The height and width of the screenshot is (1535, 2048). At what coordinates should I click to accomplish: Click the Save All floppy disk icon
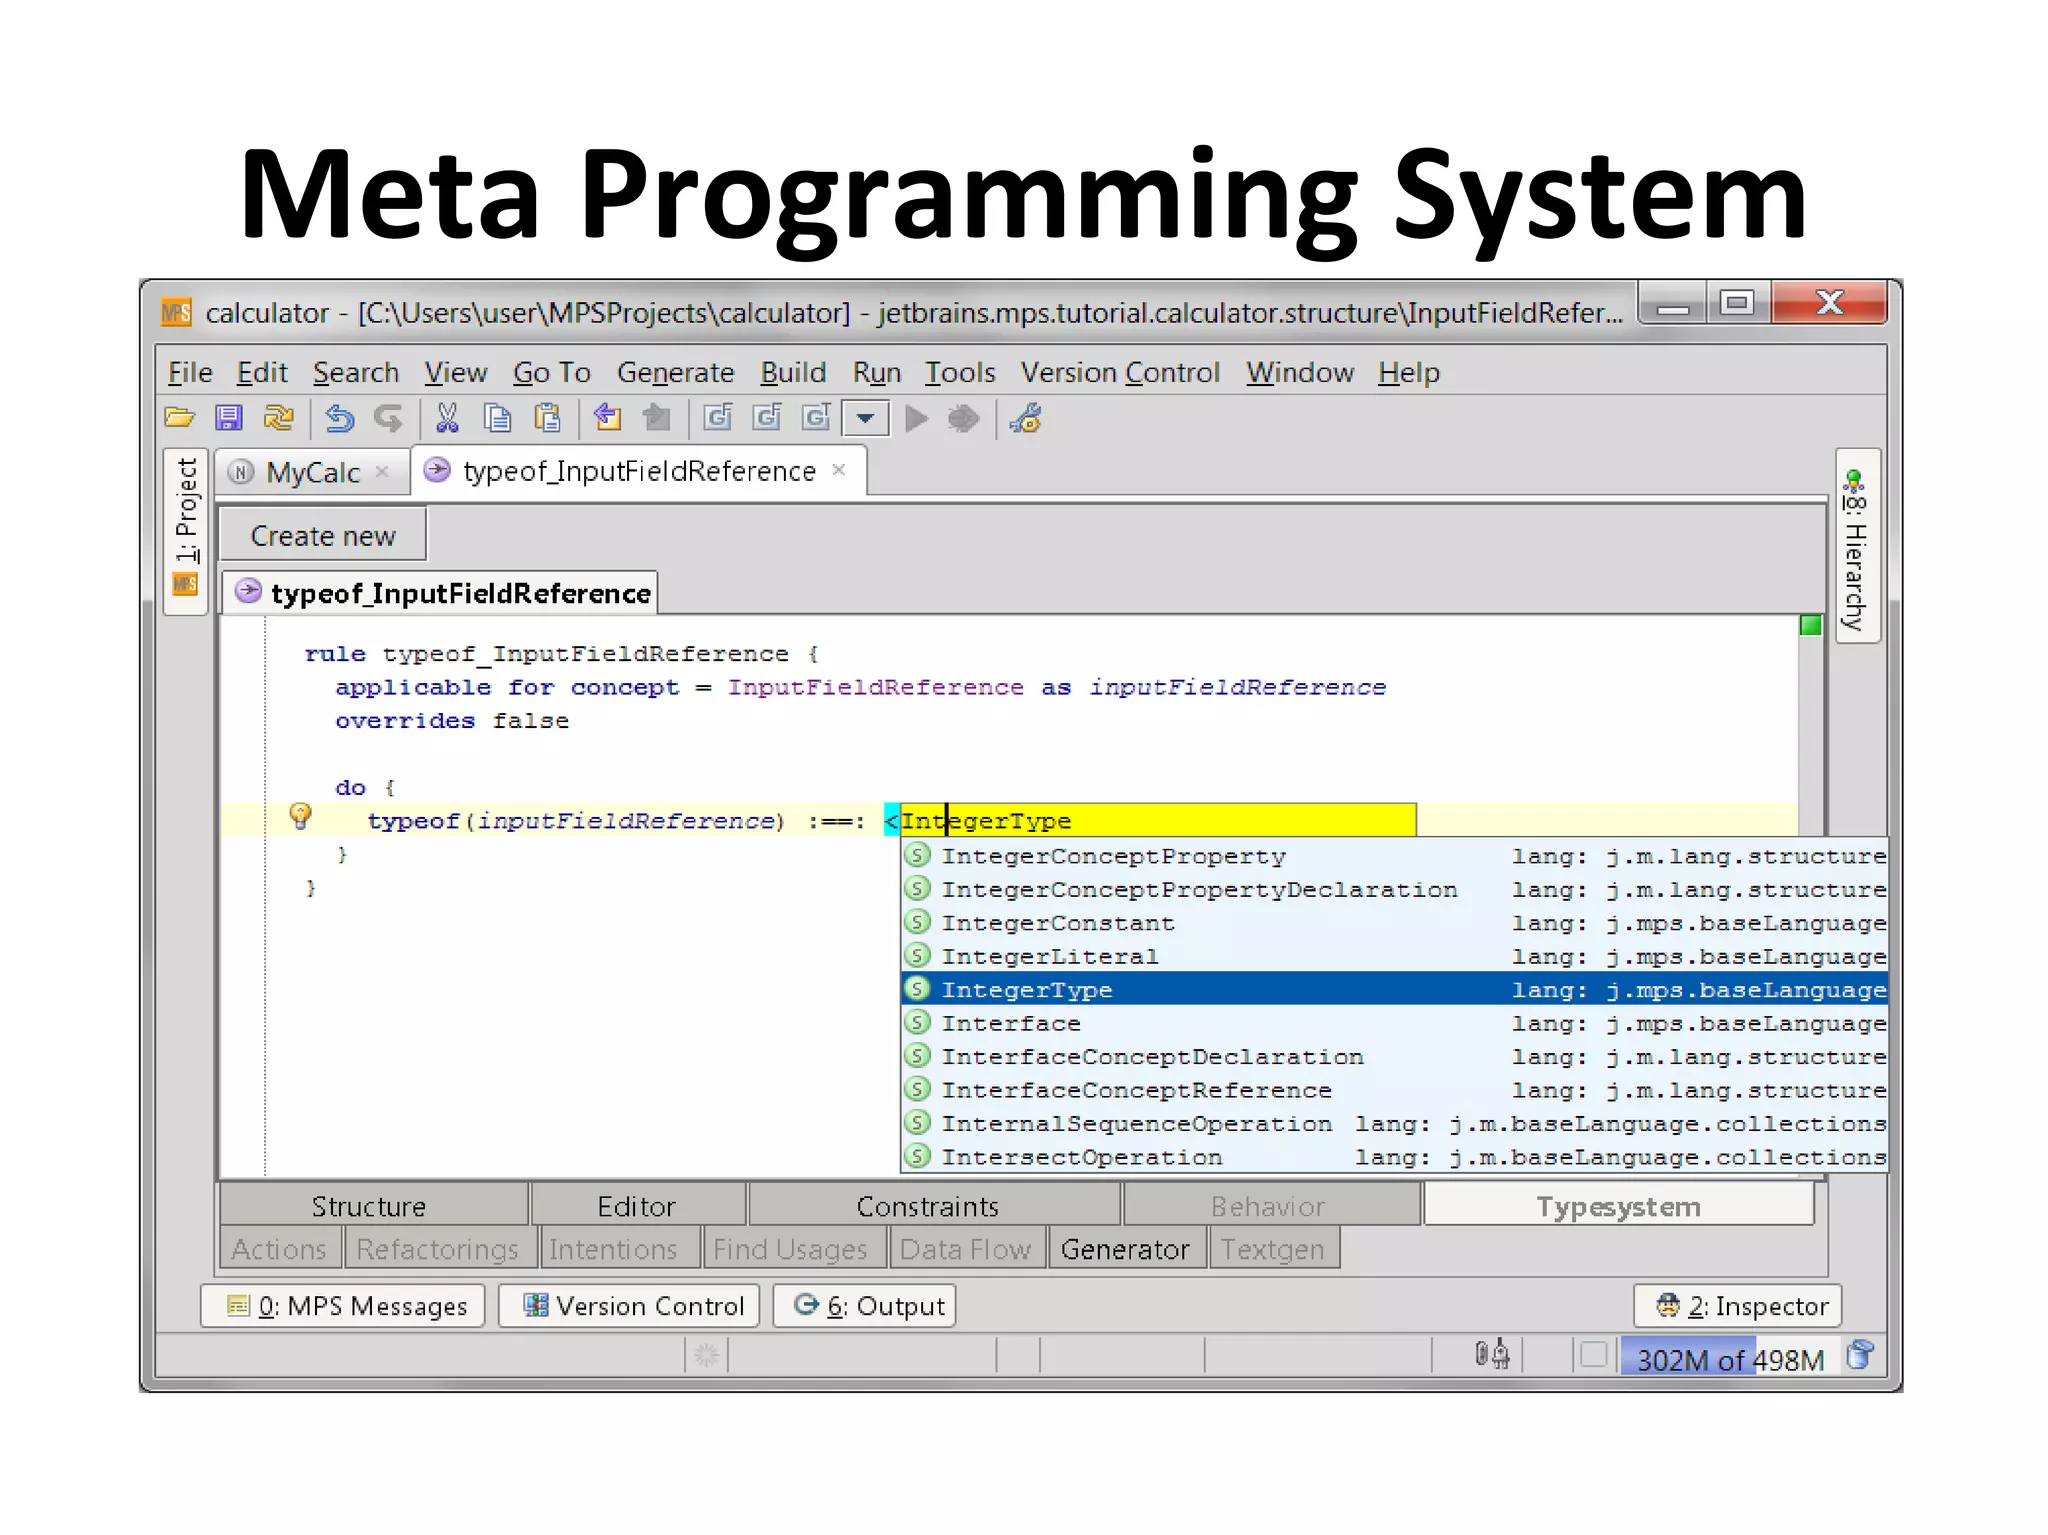pyautogui.click(x=229, y=418)
